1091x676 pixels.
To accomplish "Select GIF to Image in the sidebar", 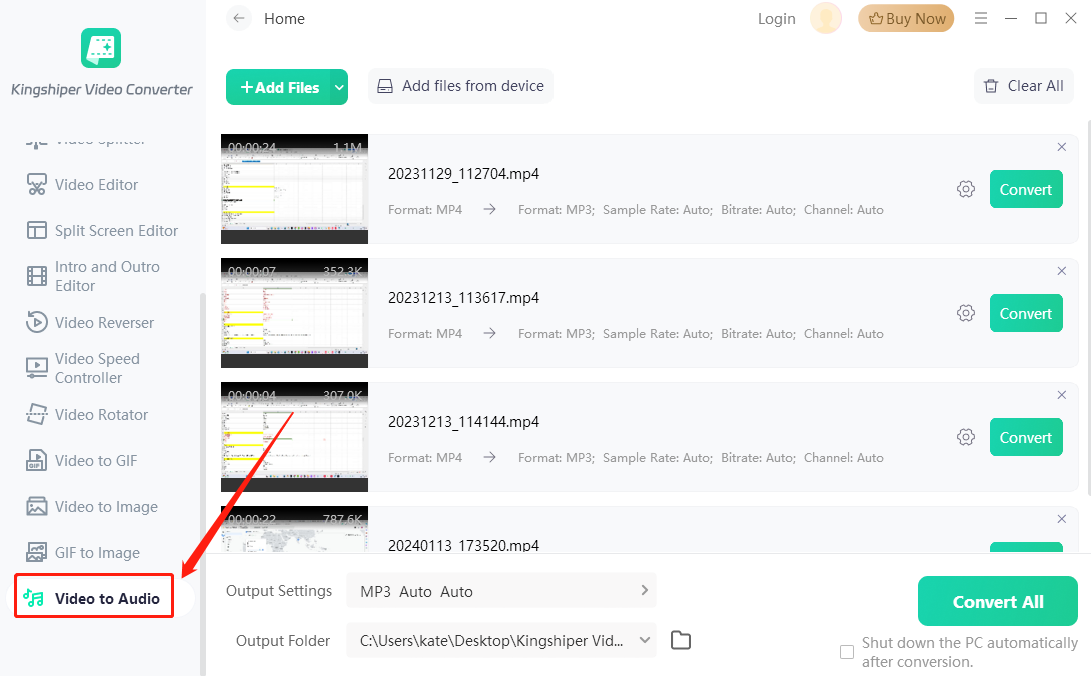I will coord(97,552).
